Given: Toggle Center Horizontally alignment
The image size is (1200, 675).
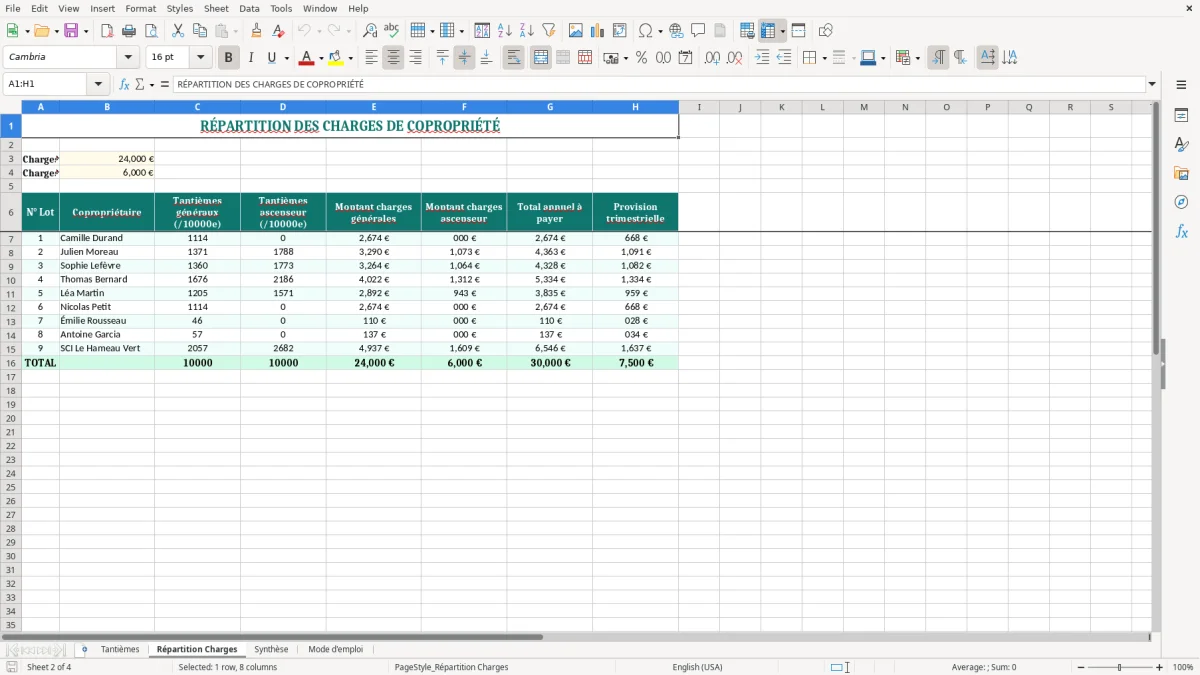Looking at the screenshot, I should point(393,58).
